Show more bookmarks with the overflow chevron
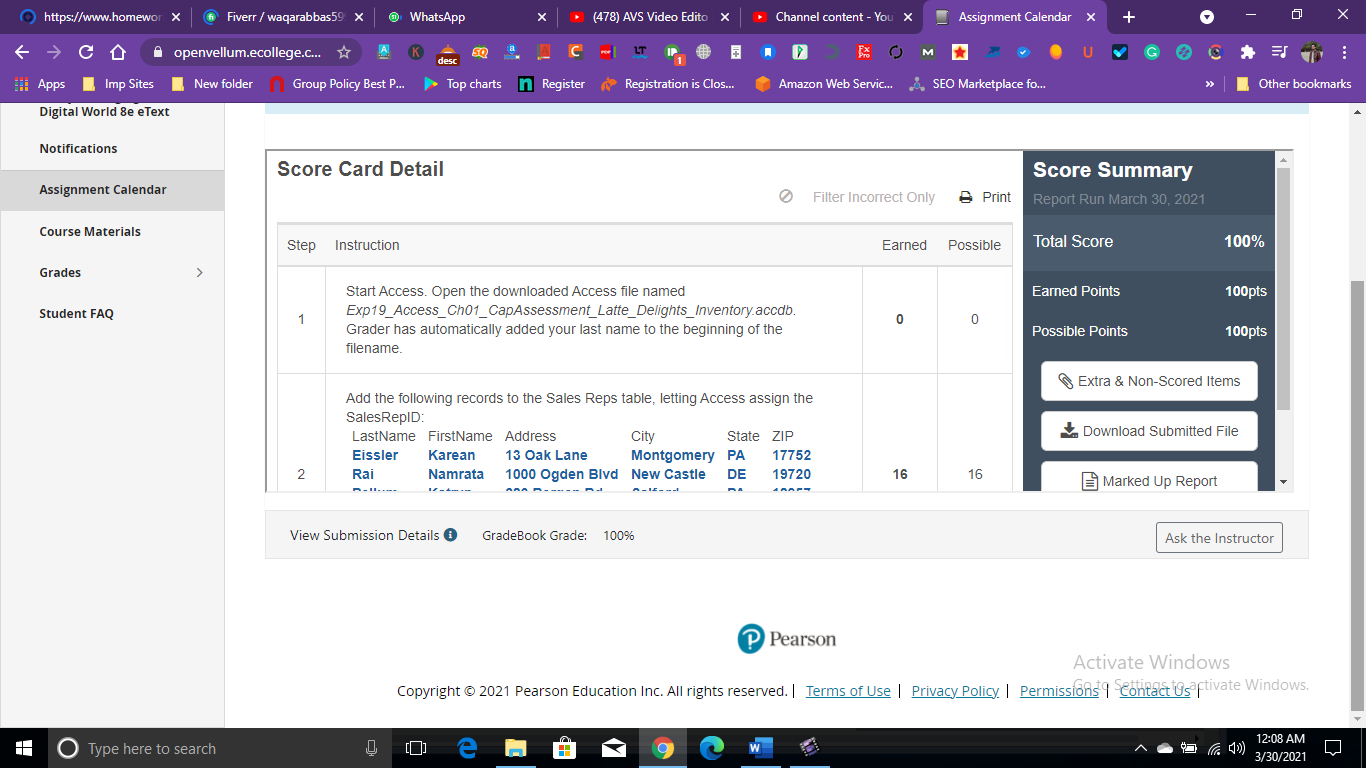The height and width of the screenshot is (768, 1366). (1210, 84)
